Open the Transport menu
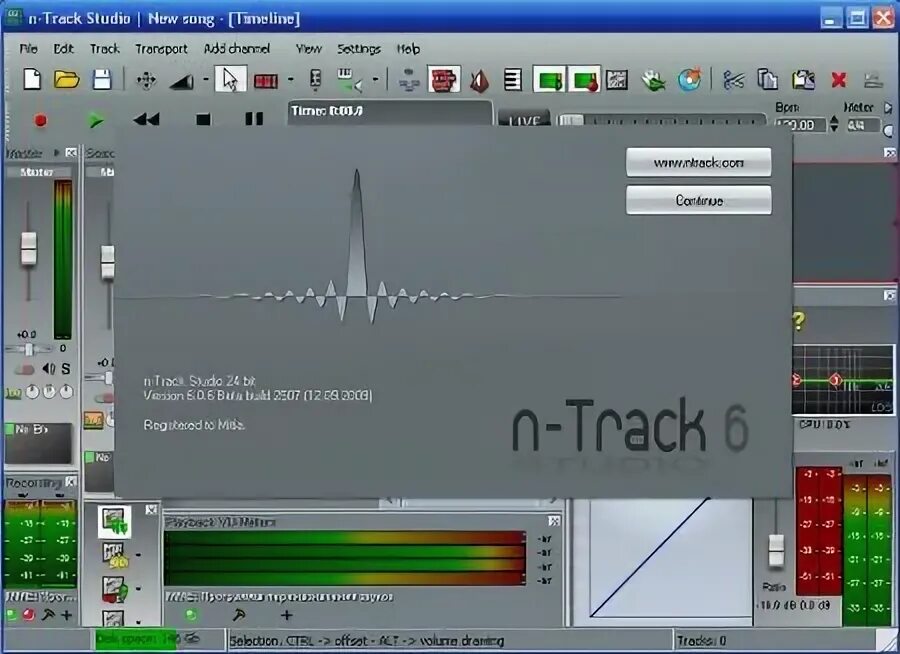This screenshot has height=654, width=900. click(161, 49)
